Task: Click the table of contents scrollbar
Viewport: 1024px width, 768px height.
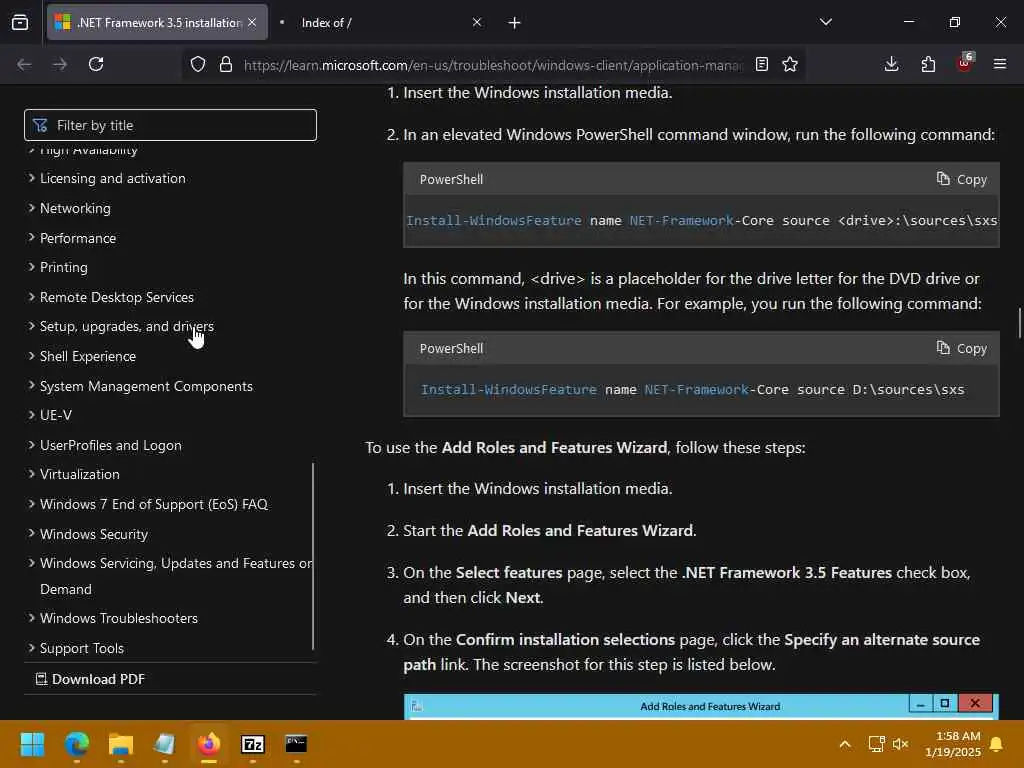Action: click(313, 556)
